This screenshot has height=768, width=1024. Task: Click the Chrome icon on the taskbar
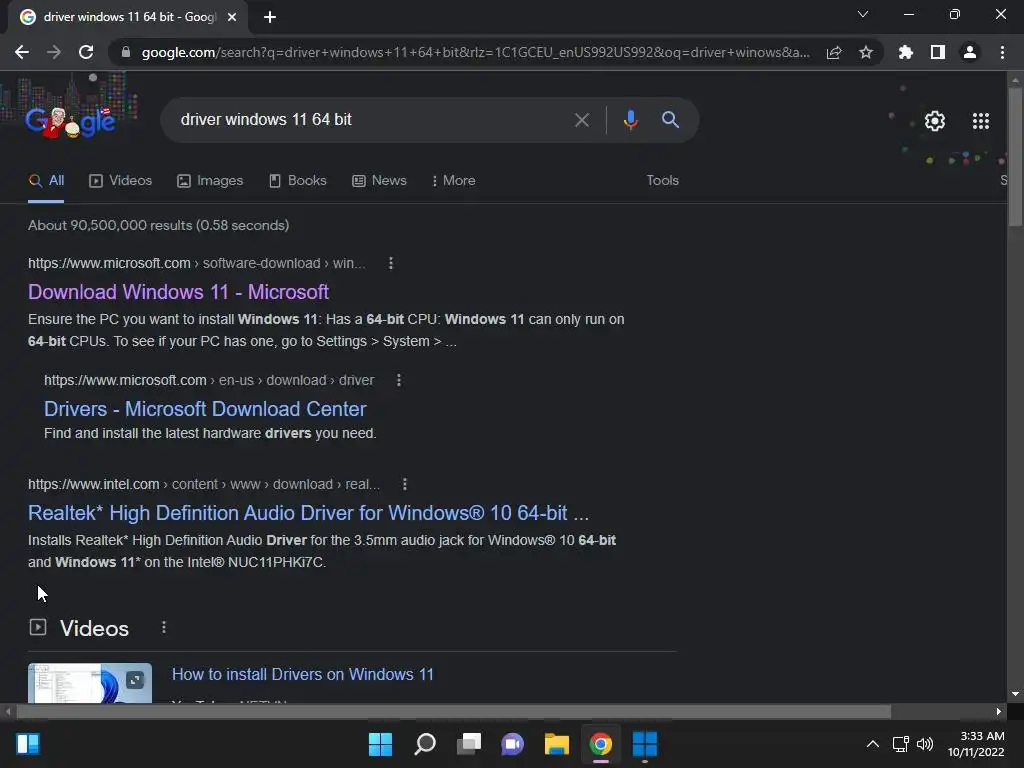tap(601, 744)
